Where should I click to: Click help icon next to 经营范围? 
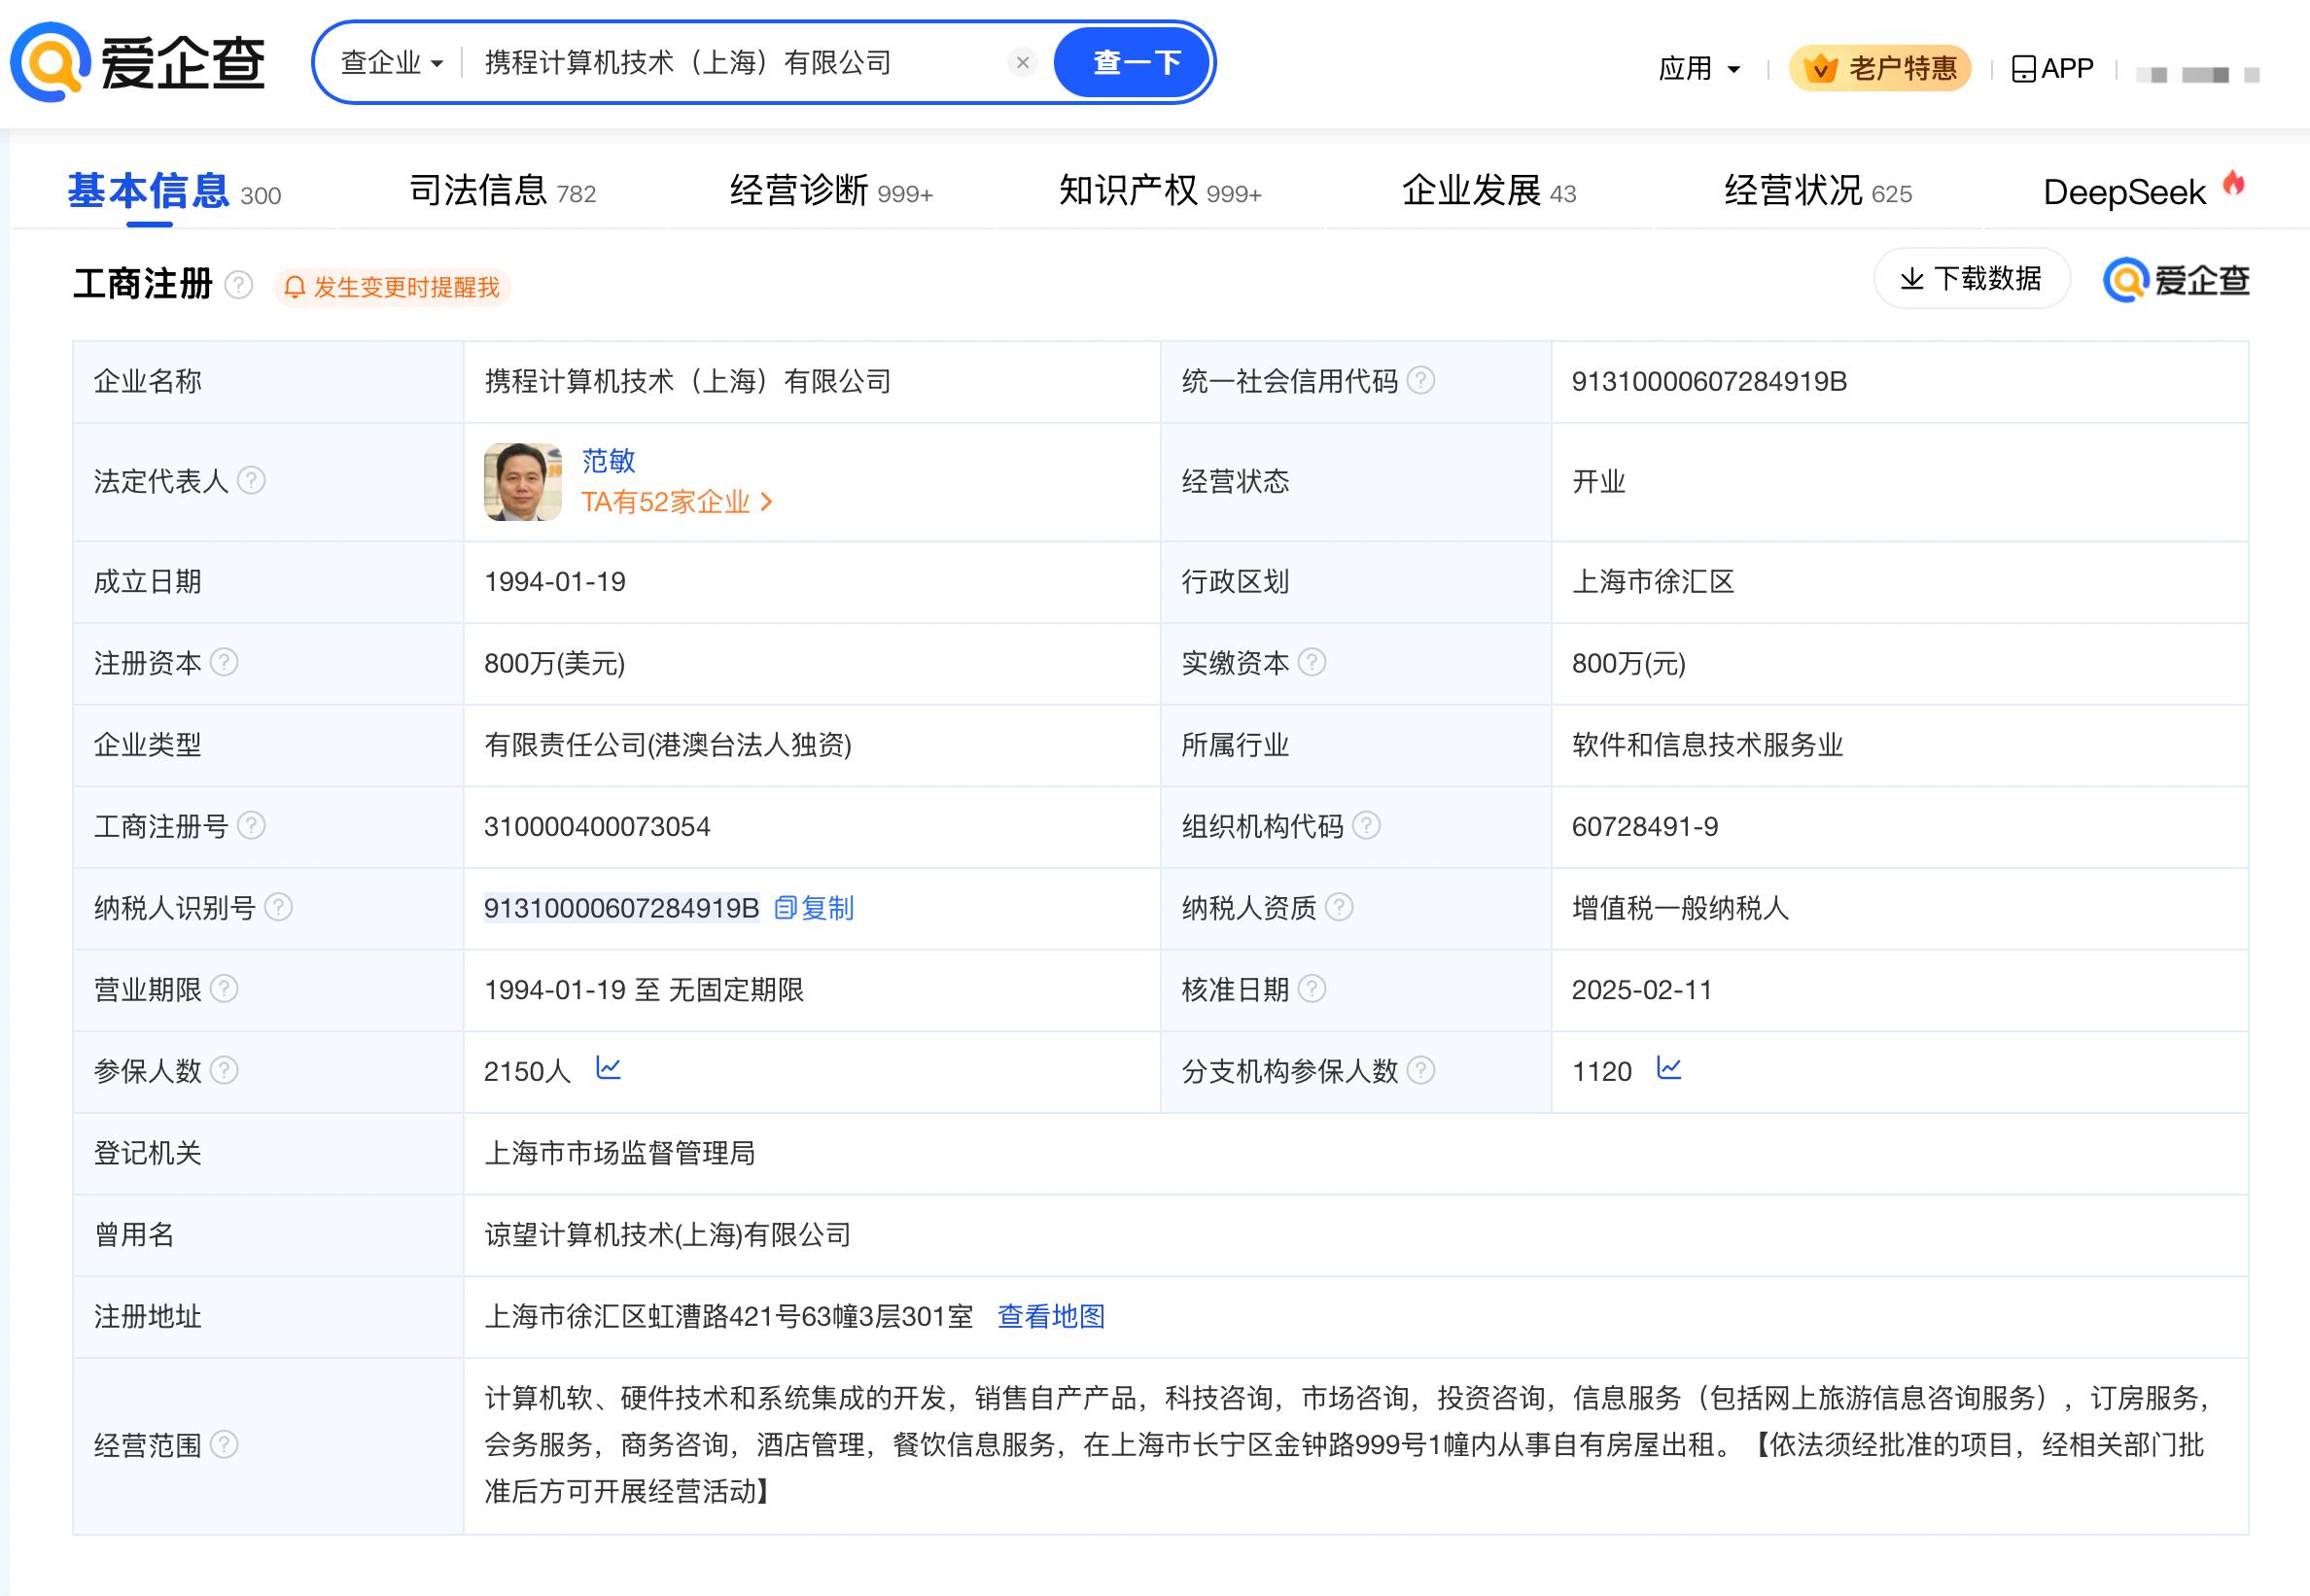point(224,1445)
